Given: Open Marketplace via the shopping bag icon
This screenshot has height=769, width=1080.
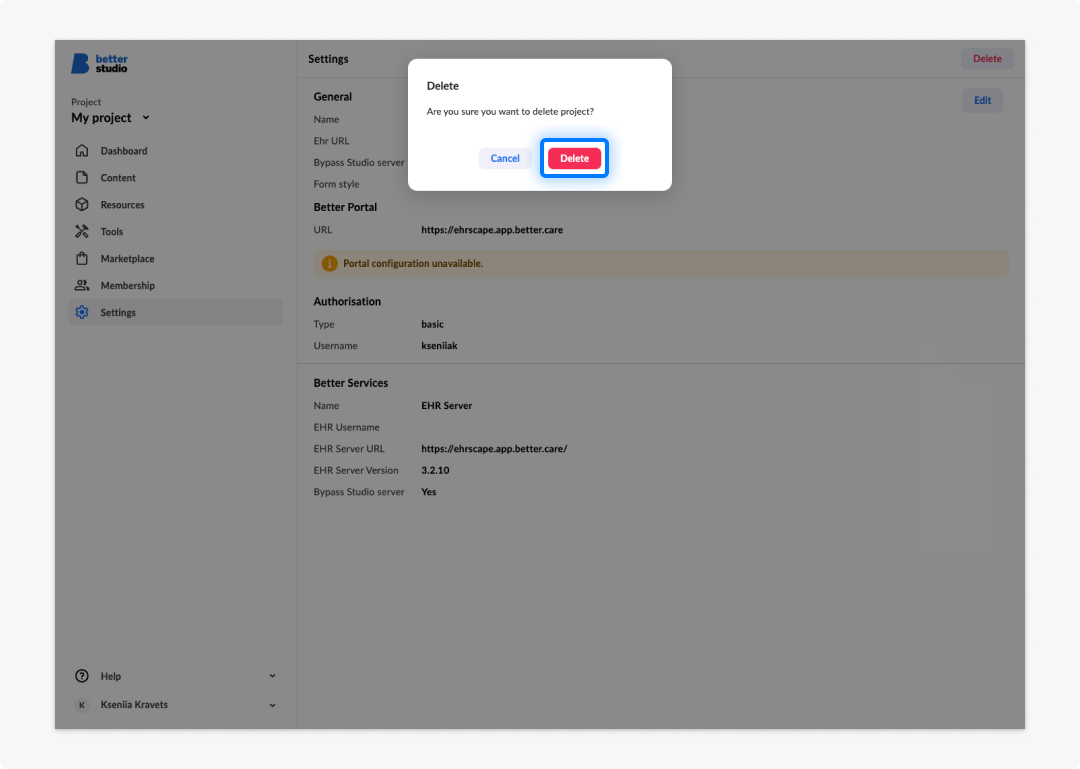Looking at the screenshot, I should [x=82, y=258].
